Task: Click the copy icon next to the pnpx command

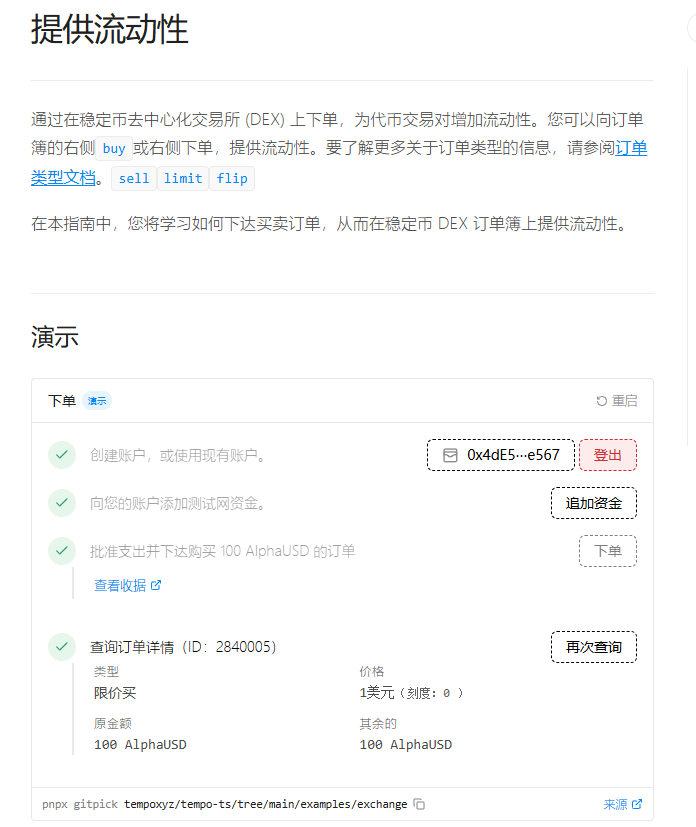Action: tap(420, 804)
